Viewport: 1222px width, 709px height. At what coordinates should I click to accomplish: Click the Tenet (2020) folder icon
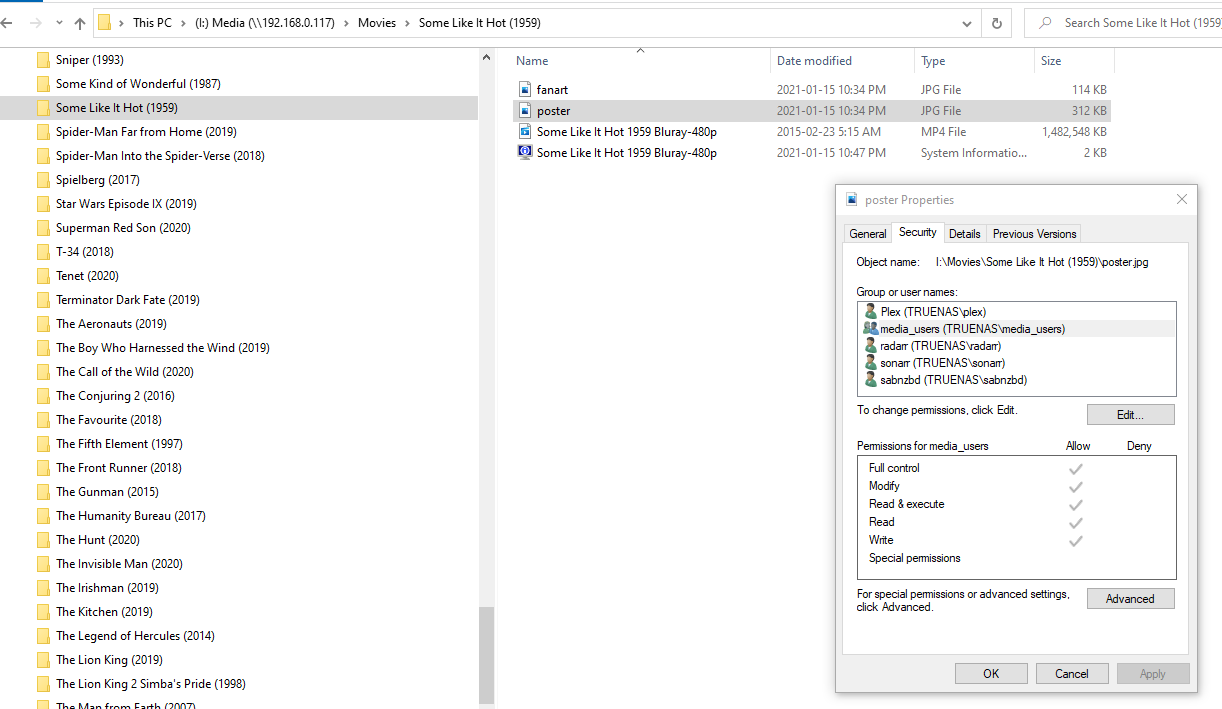tap(43, 276)
